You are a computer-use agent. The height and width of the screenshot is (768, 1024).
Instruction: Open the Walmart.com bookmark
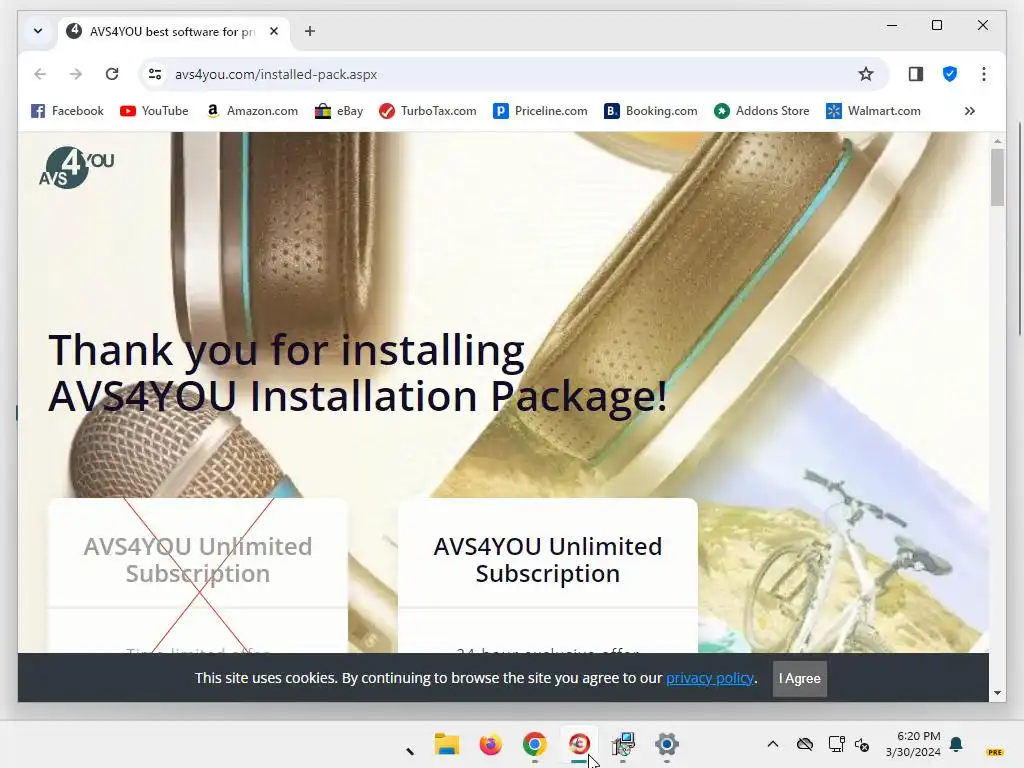pyautogui.click(x=874, y=111)
